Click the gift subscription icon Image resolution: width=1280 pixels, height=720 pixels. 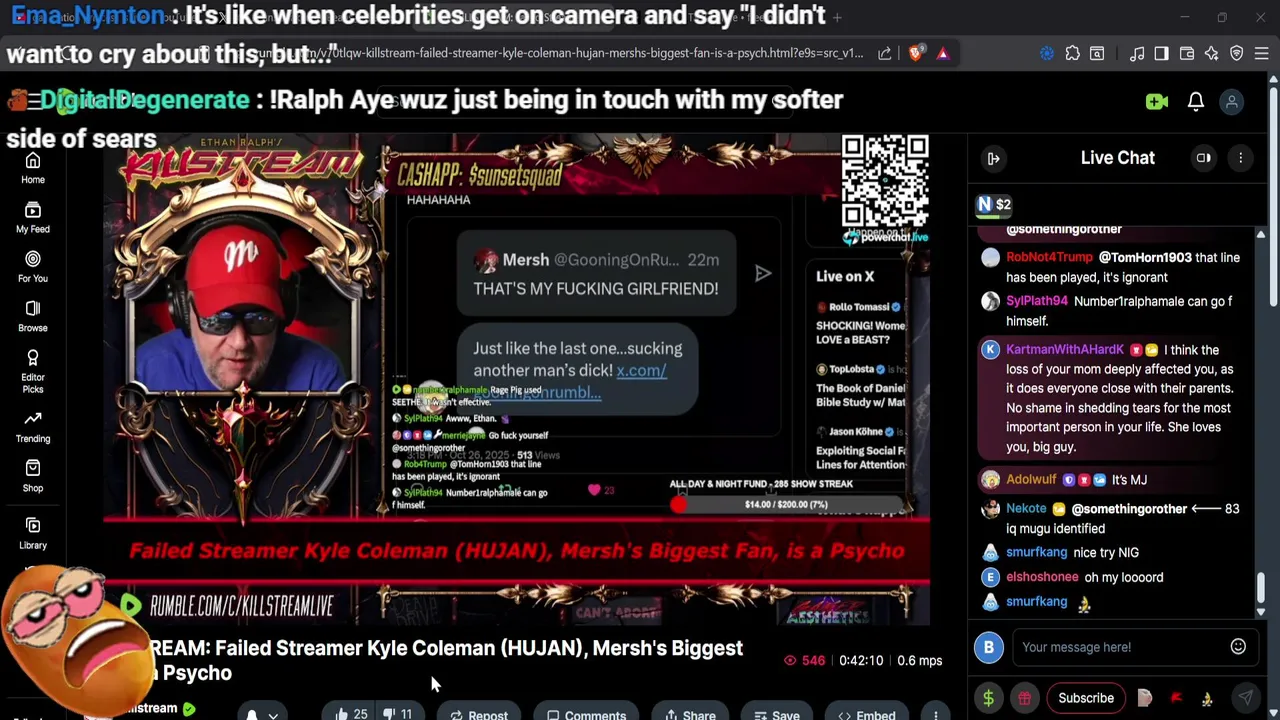[1025, 698]
